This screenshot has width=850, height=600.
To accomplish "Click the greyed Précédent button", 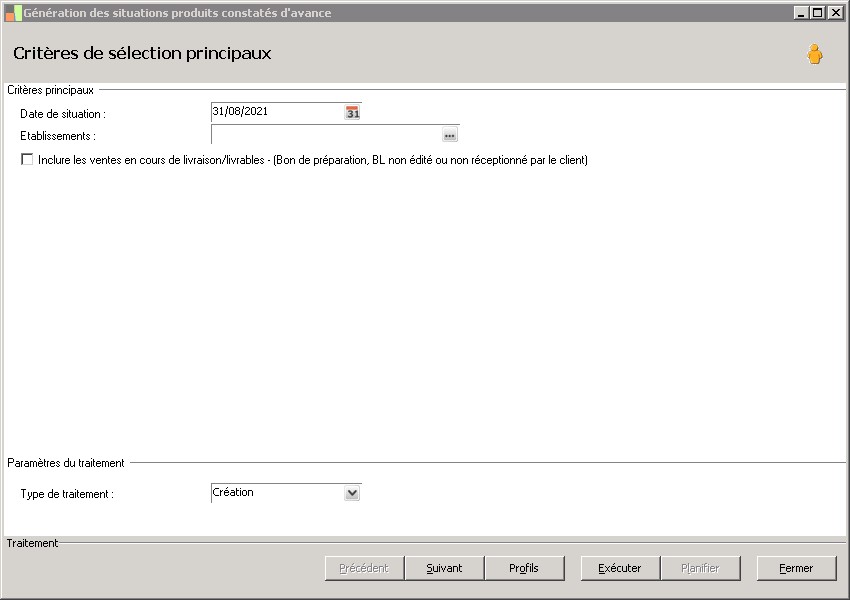I will click(364, 568).
